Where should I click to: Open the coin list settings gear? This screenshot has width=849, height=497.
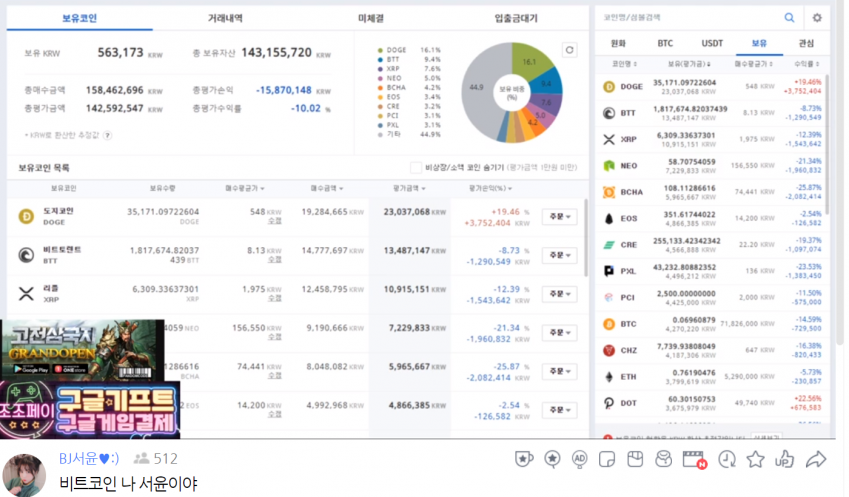tap(817, 18)
